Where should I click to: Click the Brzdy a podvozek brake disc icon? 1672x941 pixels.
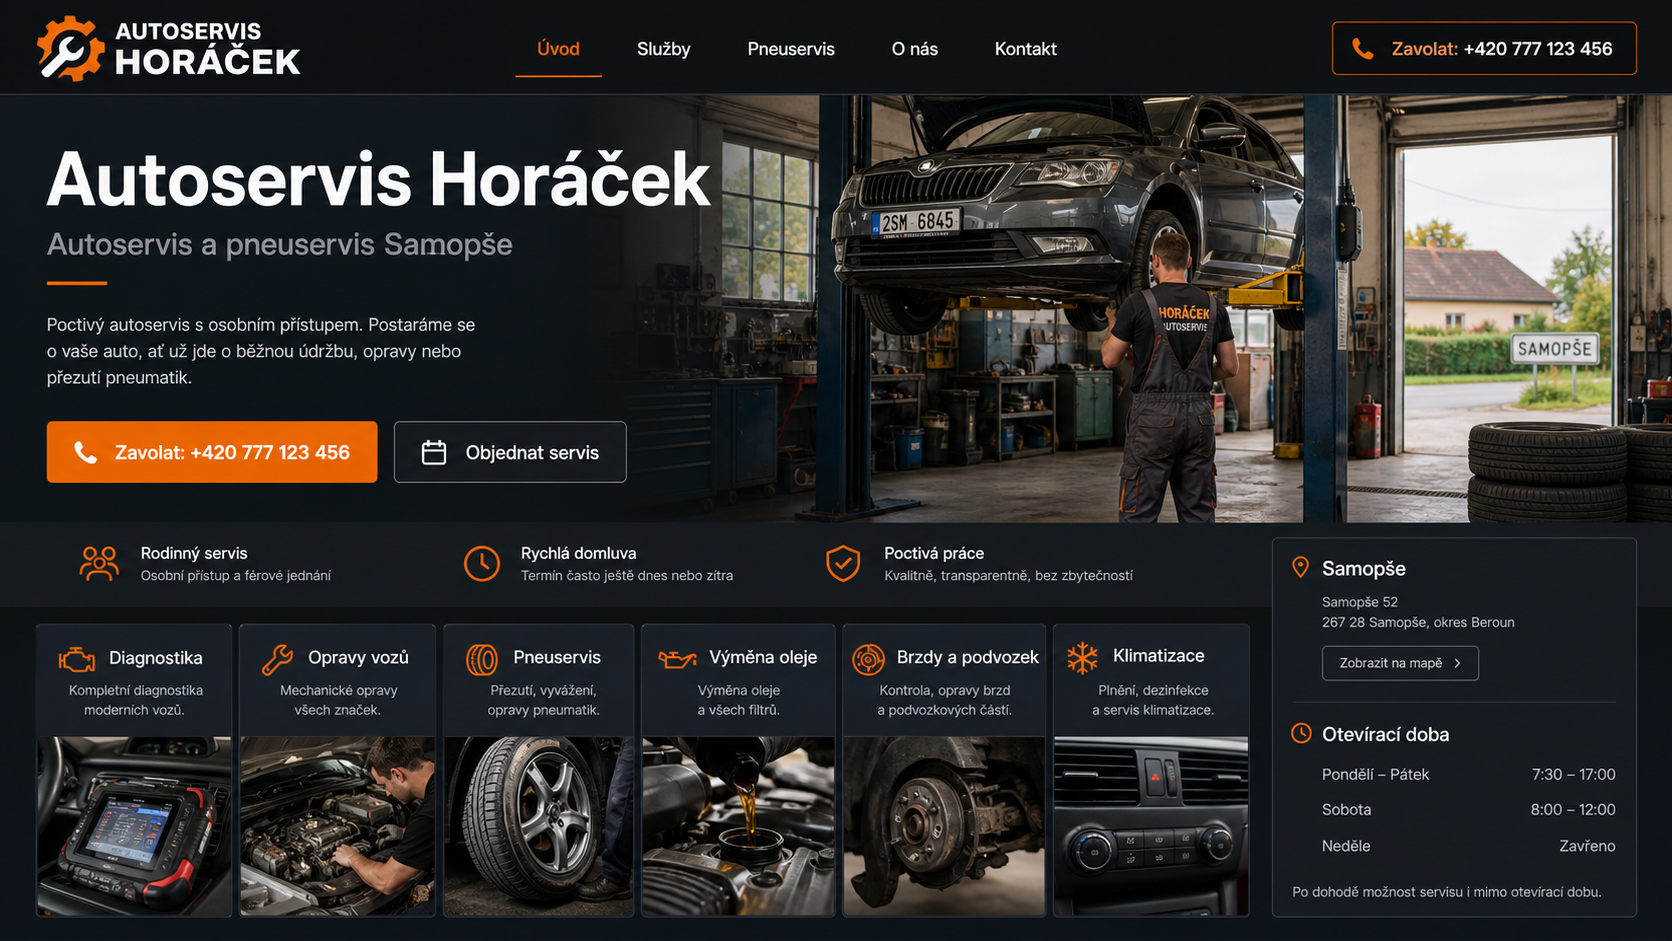click(x=868, y=659)
